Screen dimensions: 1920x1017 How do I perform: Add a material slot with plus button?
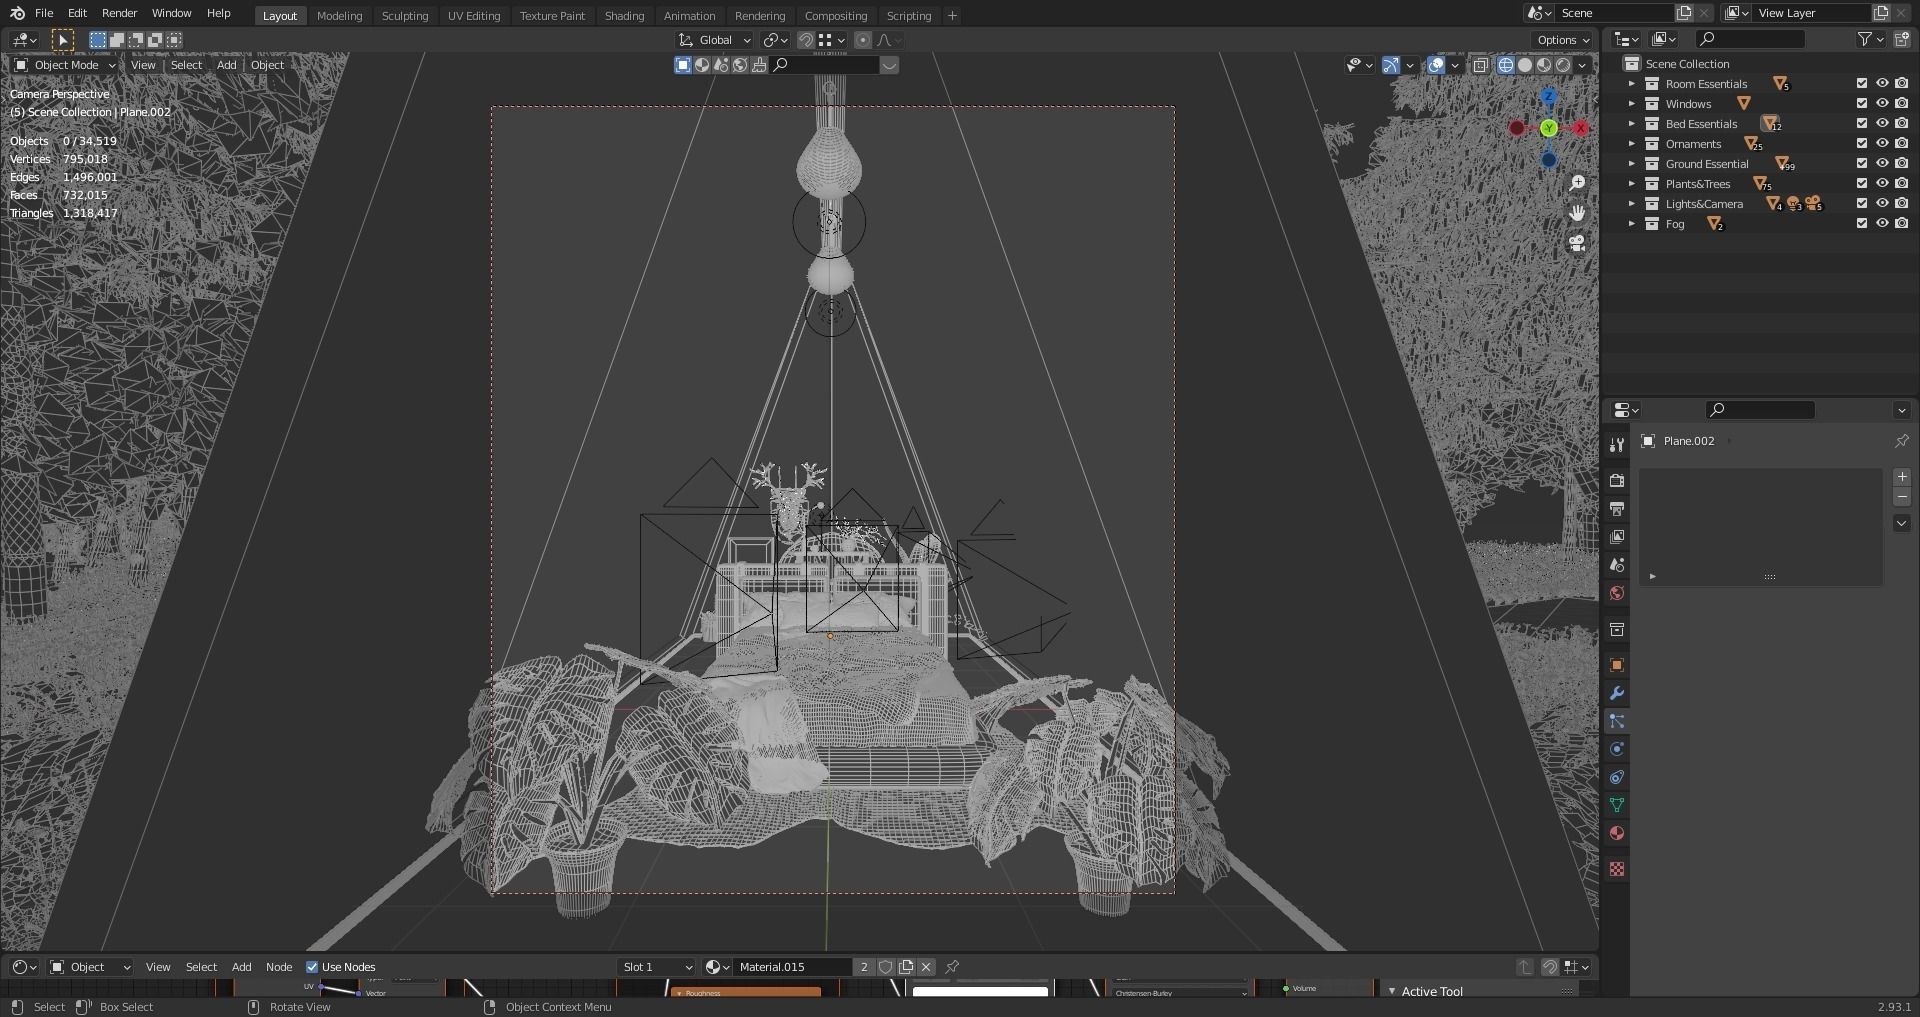pyautogui.click(x=1902, y=478)
